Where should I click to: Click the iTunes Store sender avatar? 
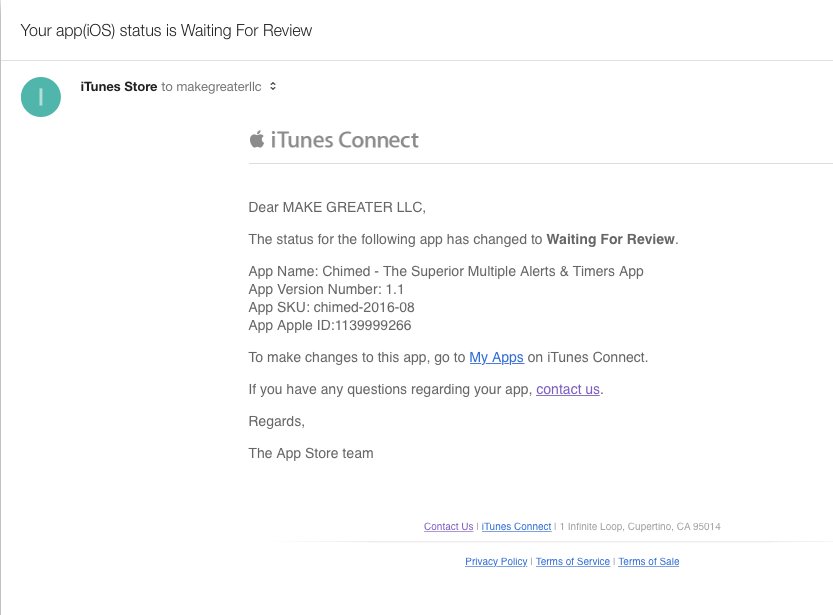tap(41, 97)
